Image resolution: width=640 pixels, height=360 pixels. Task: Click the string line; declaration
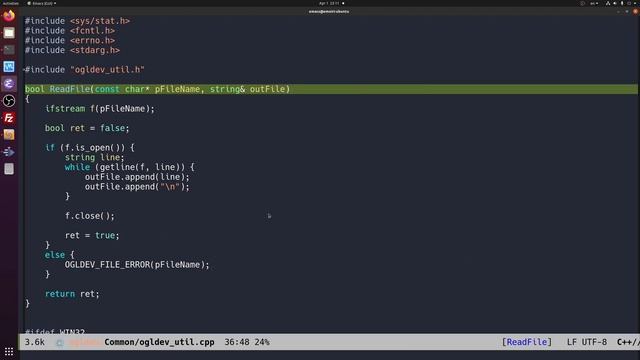(x=94, y=158)
